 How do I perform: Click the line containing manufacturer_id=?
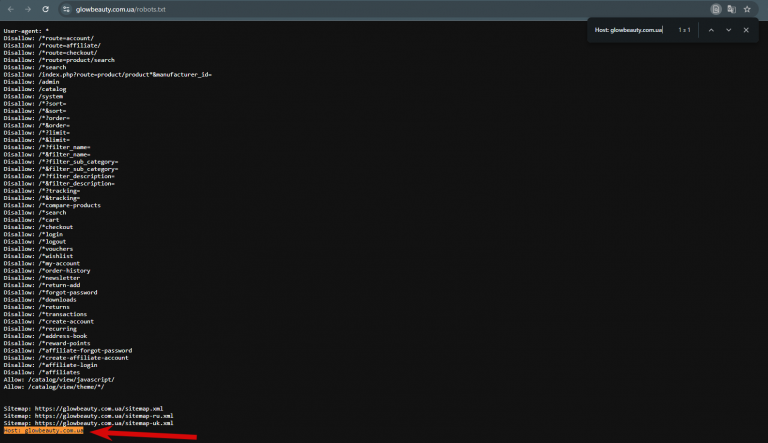[108, 74]
